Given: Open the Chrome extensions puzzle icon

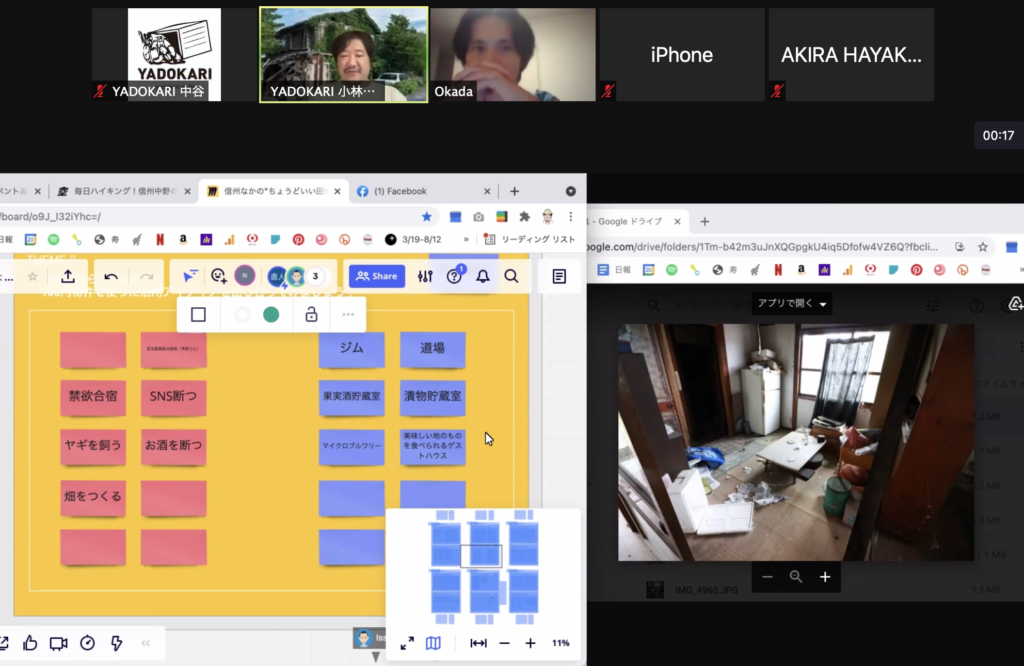Looking at the screenshot, I should click(x=524, y=217).
